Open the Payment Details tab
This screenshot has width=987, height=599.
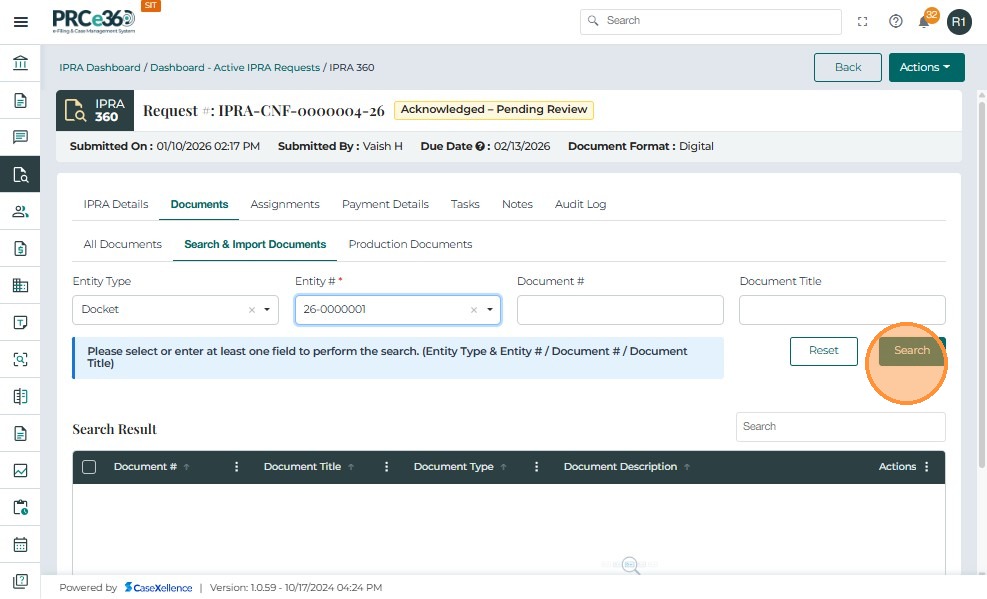click(385, 204)
